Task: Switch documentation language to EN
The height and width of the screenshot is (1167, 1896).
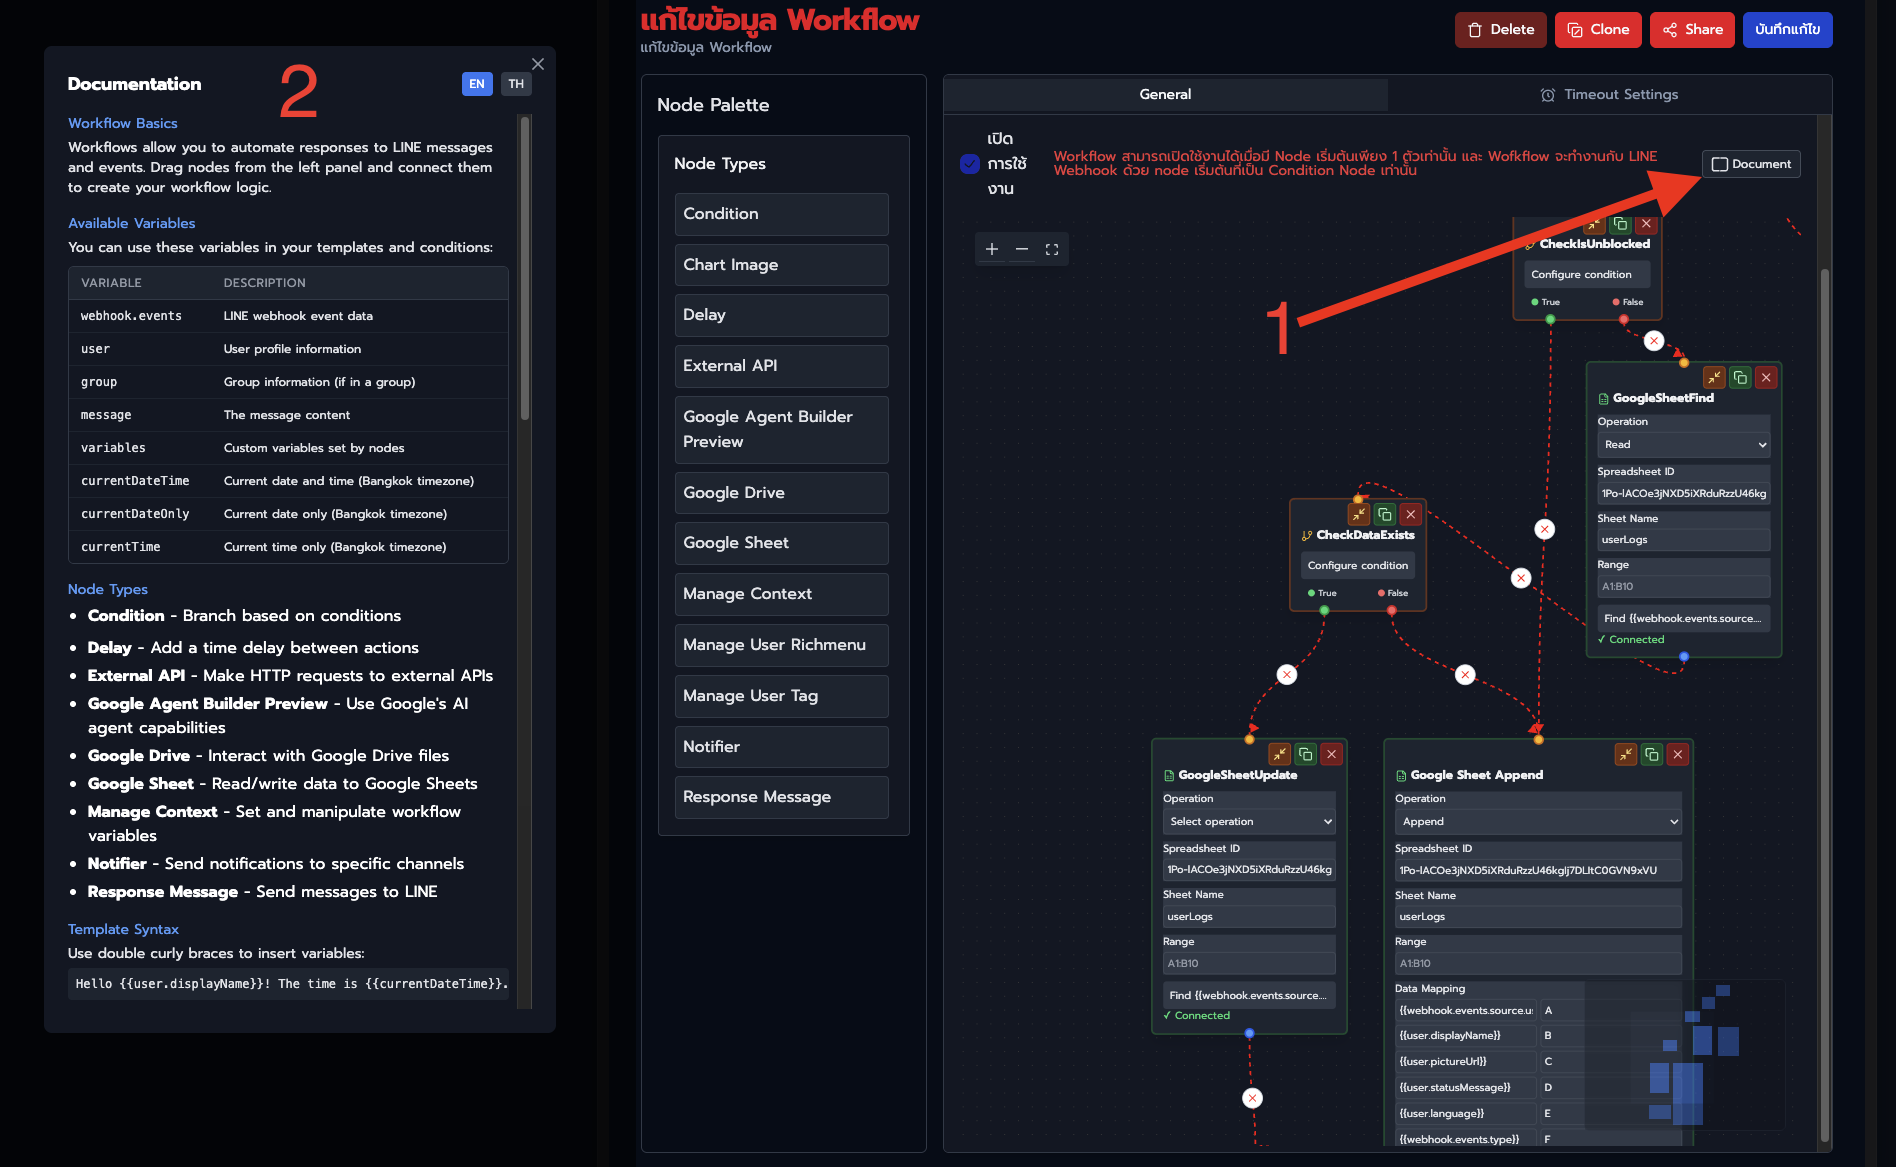Action: coord(477,84)
